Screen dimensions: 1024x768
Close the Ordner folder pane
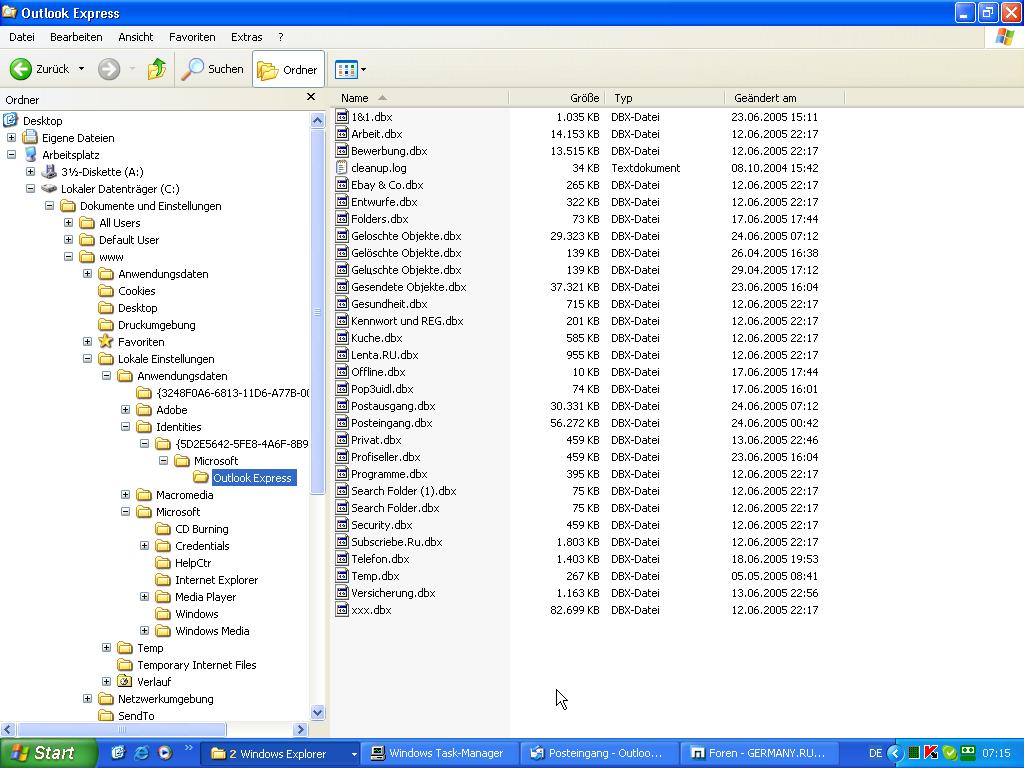(311, 97)
